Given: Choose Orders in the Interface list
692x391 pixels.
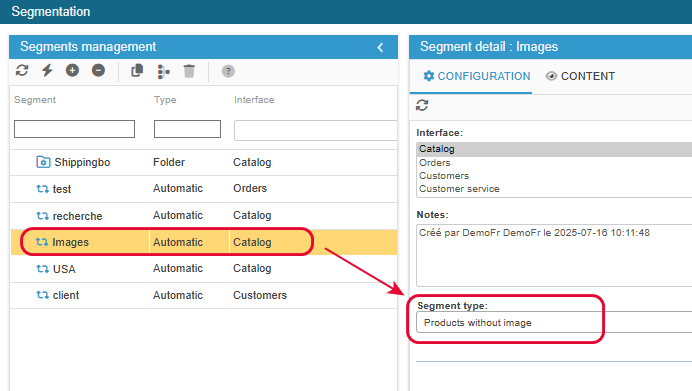Looking at the screenshot, I should (x=554, y=162).
